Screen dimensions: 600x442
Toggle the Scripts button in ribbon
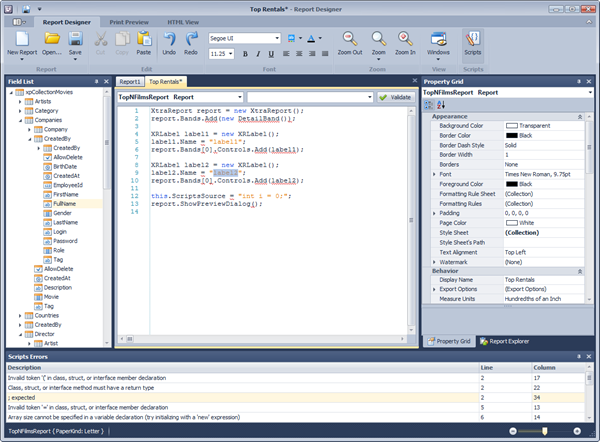point(473,46)
